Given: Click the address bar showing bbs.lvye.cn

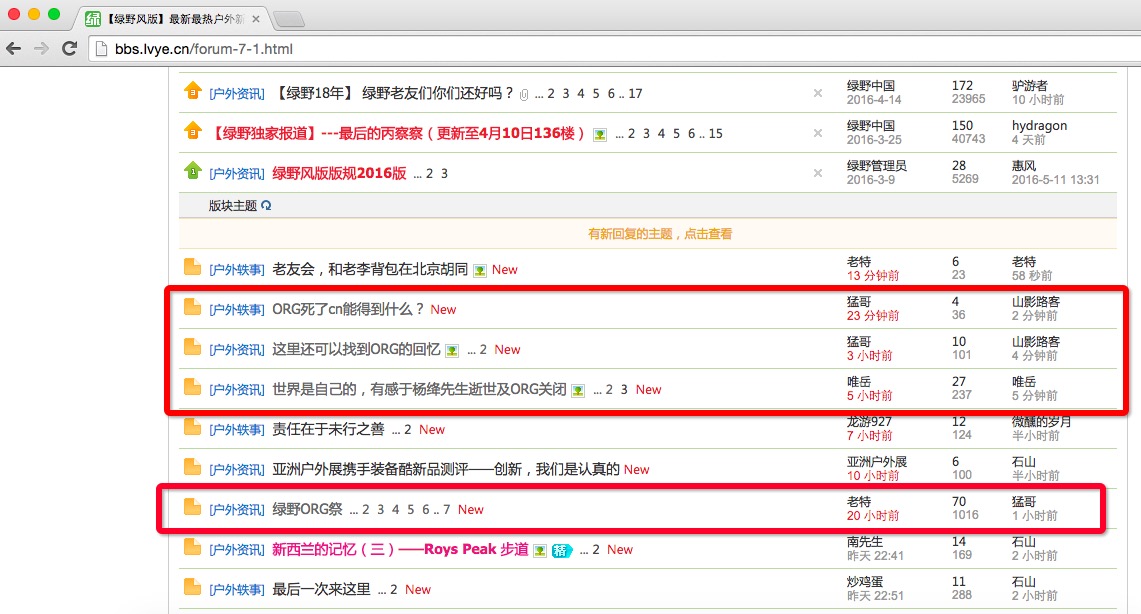Looking at the screenshot, I should point(600,48).
